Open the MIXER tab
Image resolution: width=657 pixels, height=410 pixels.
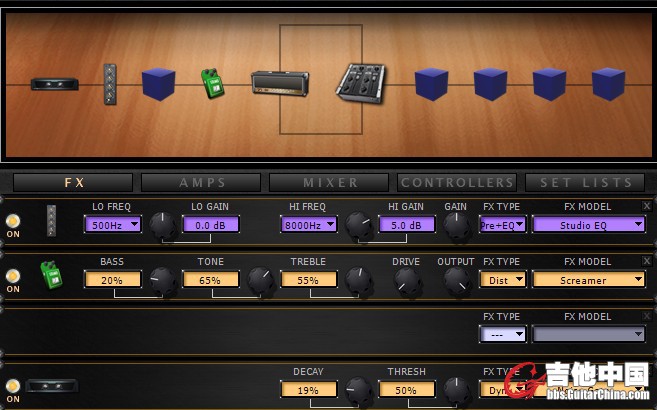[330, 183]
